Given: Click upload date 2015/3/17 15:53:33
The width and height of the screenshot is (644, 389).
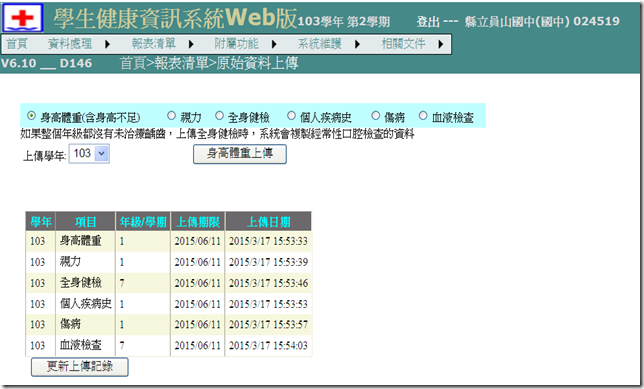Looking at the screenshot, I should click(268, 241).
